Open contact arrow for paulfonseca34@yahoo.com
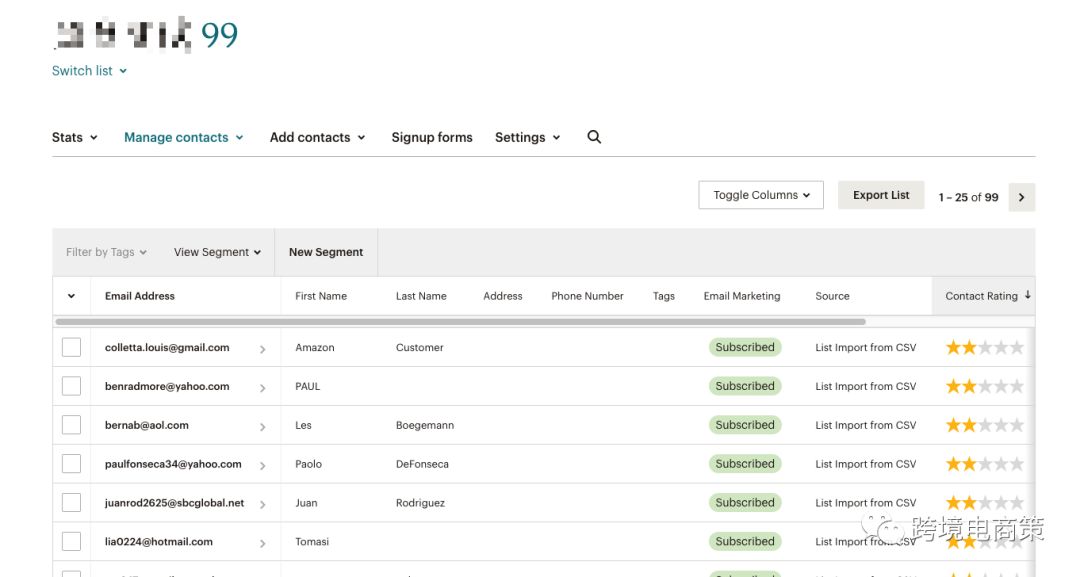The image size is (1080, 577). click(x=262, y=465)
